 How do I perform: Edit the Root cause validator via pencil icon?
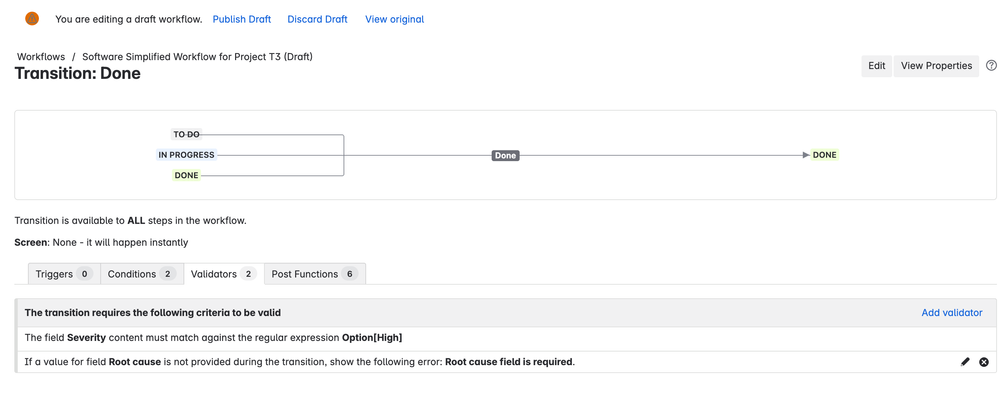point(965,362)
